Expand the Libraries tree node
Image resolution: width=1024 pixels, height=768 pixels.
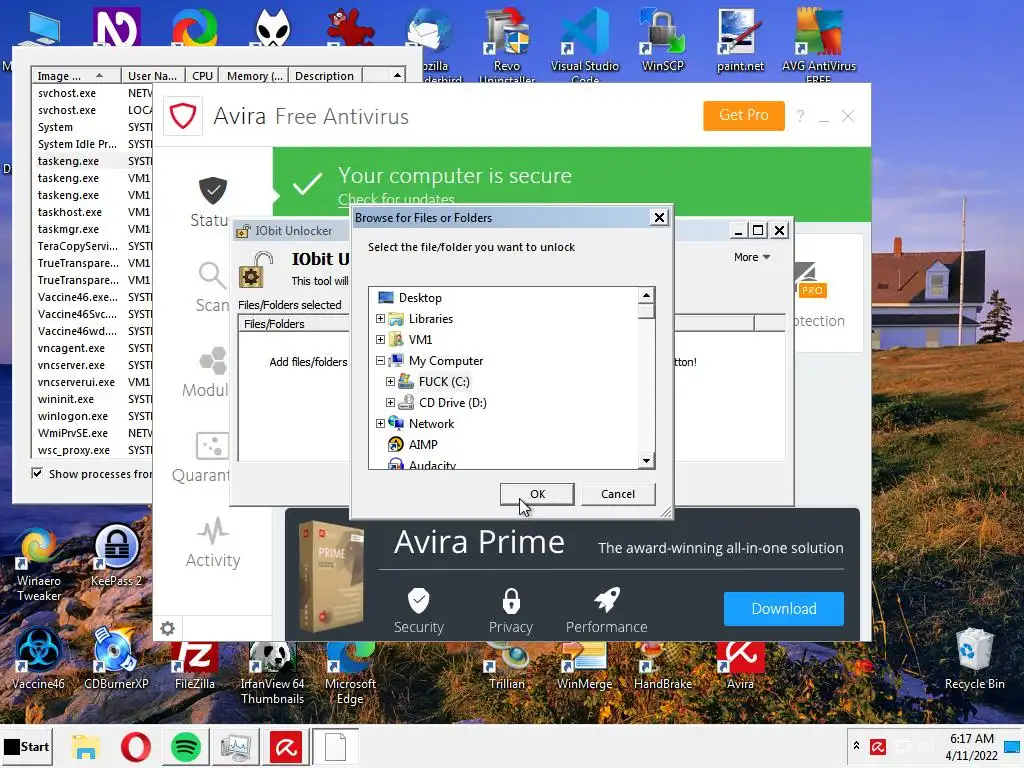pos(380,319)
